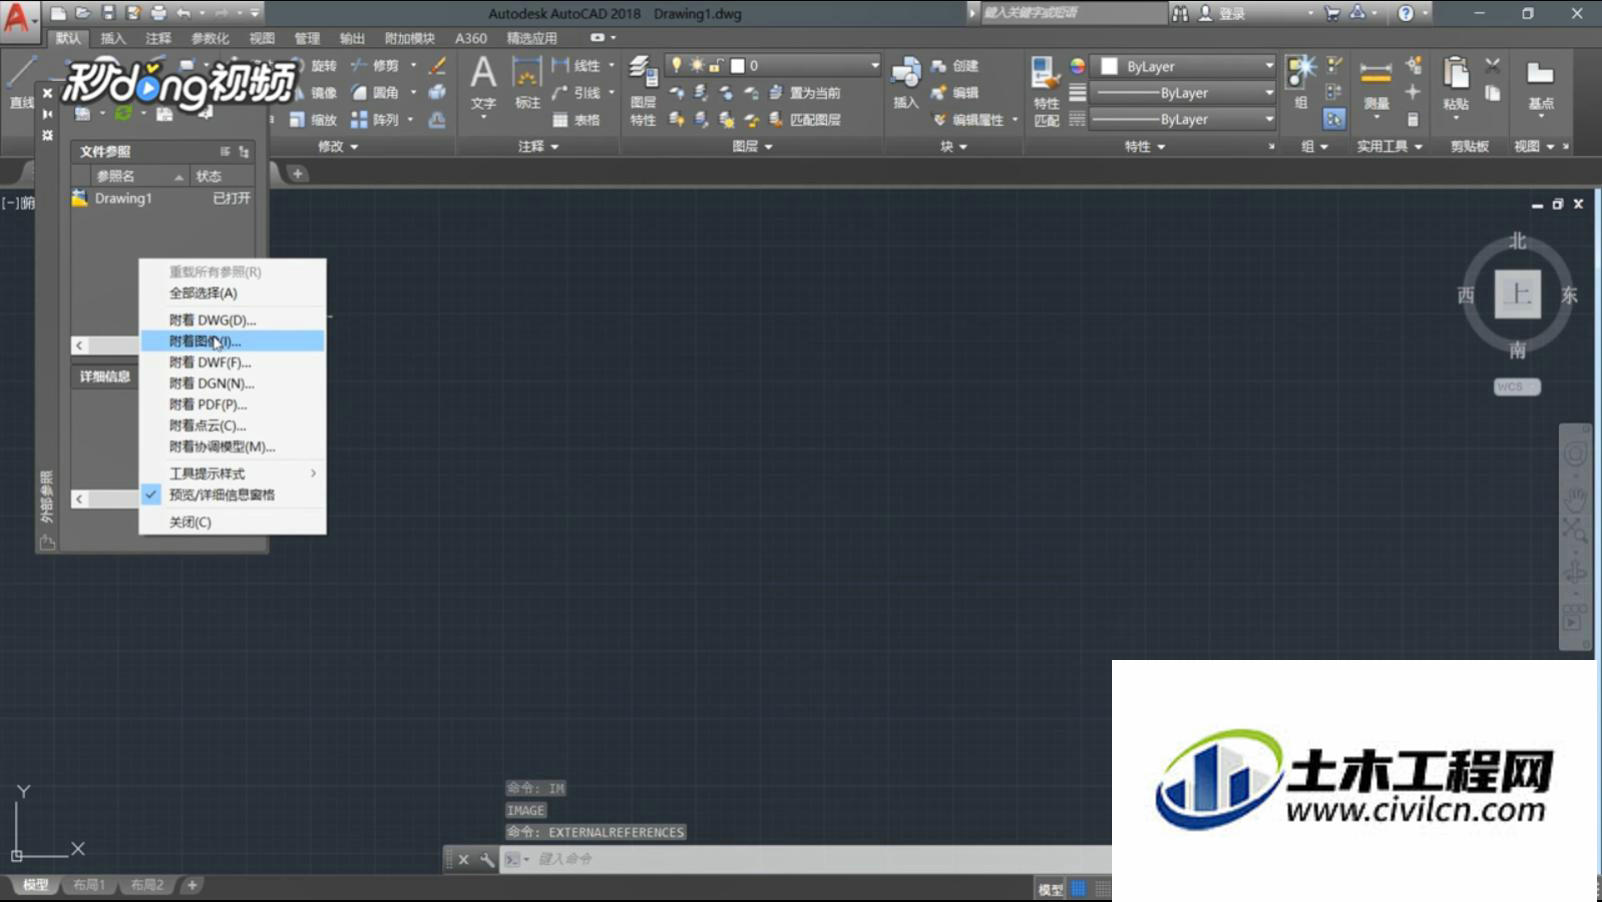Choose Attach PDF (附着 PDF) menu entry

pyautogui.click(x=232, y=404)
